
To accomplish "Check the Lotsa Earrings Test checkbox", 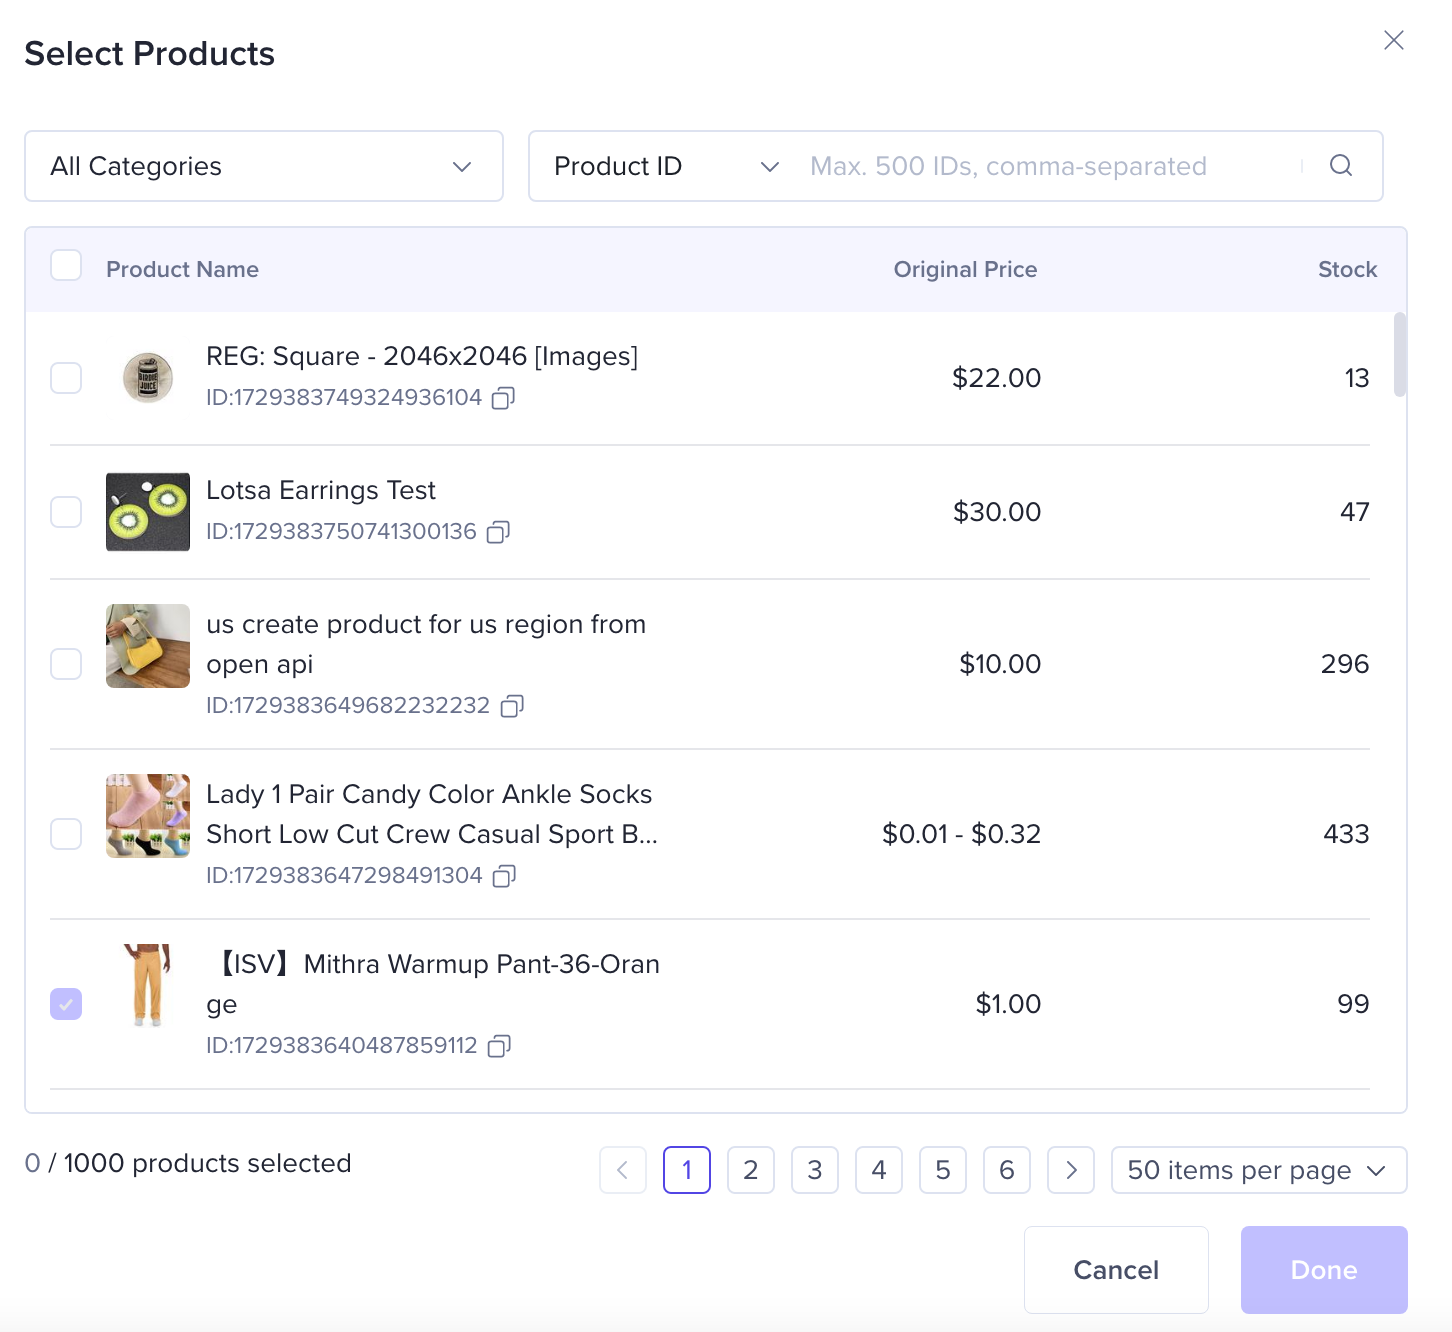I will pyautogui.click(x=66, y=512).
